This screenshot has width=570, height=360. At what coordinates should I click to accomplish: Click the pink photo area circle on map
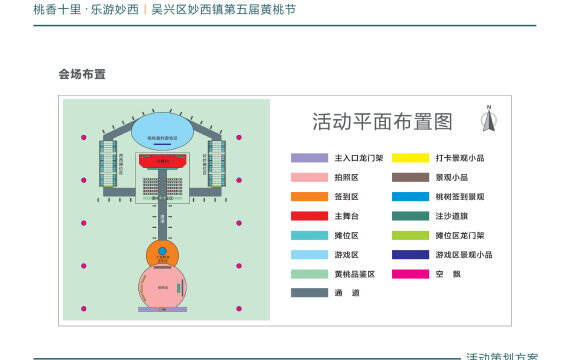162,287
